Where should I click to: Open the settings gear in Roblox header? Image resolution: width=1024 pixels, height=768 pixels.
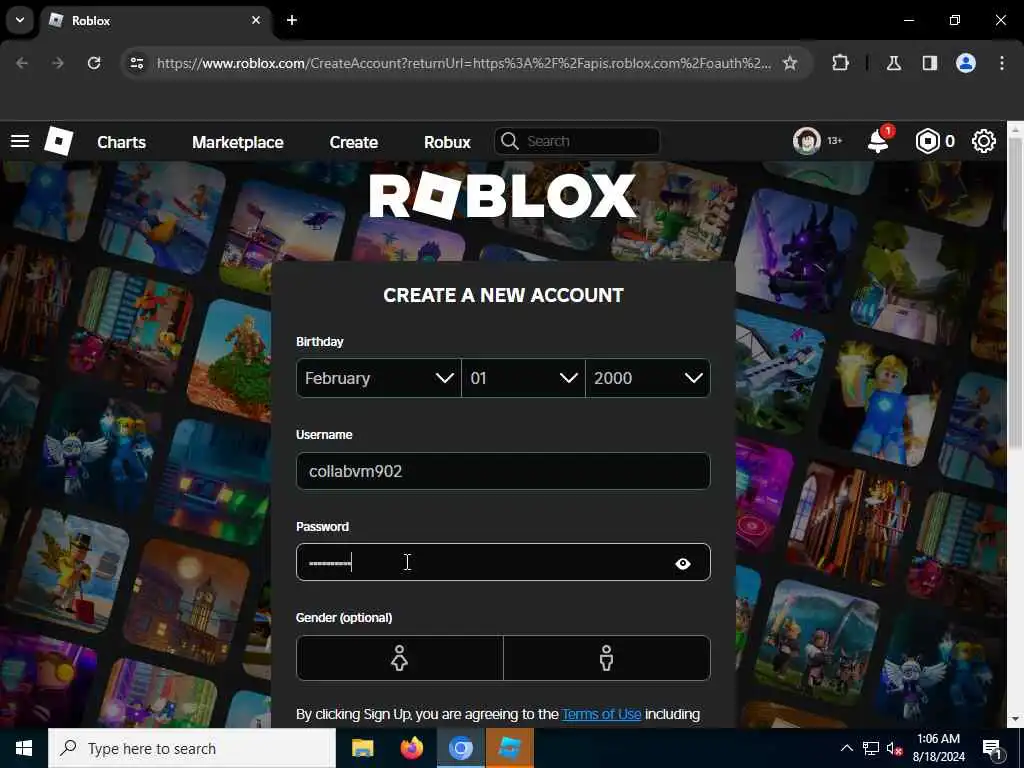(984, 141)
